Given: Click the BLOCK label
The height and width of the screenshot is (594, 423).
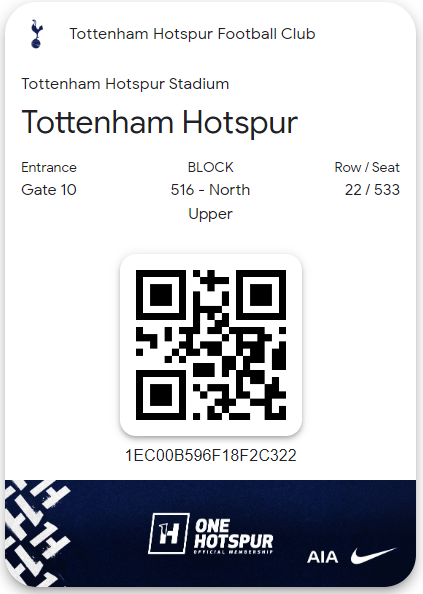Looking at the screenshot, I should click(x=211, y=167).
